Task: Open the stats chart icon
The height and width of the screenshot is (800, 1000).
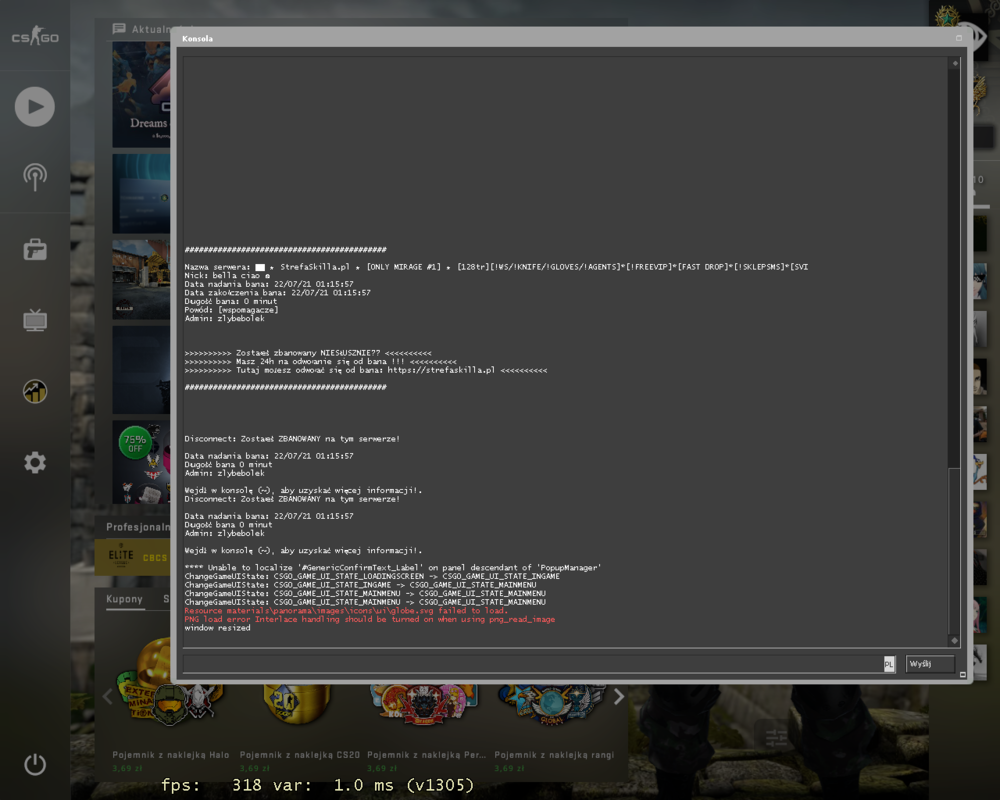Action: [35, 391]
